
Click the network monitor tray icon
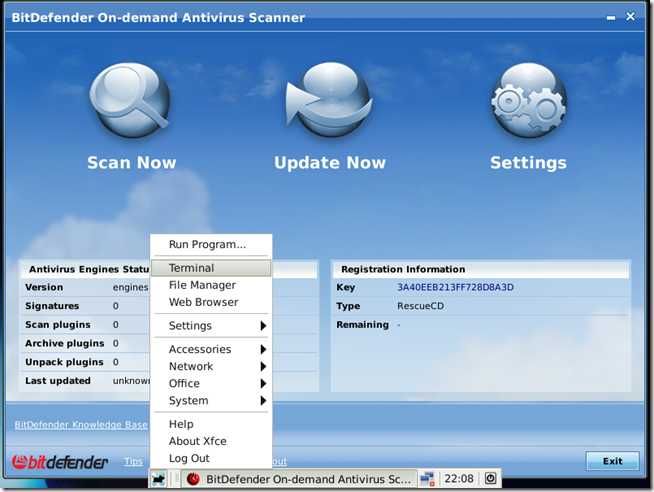tap(428, 479)
